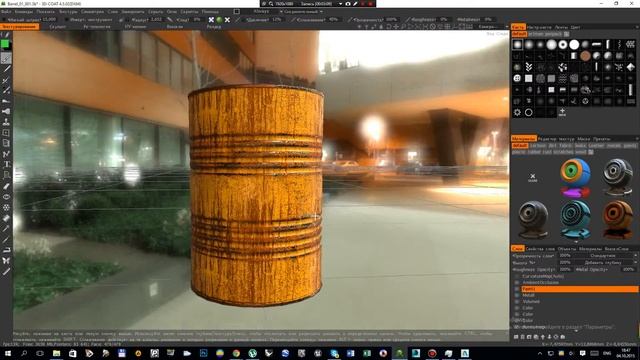The image size is (640, 360).
Task: Add a new brush alpha with plus icon
Action: tap(562, 112)
